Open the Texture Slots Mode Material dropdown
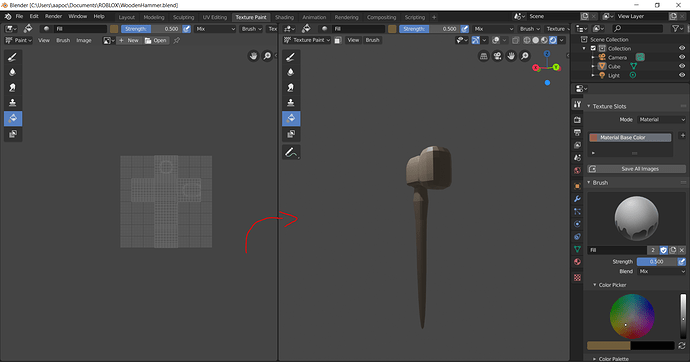Viewport: 690px width, 362px height. coord(661,120)
